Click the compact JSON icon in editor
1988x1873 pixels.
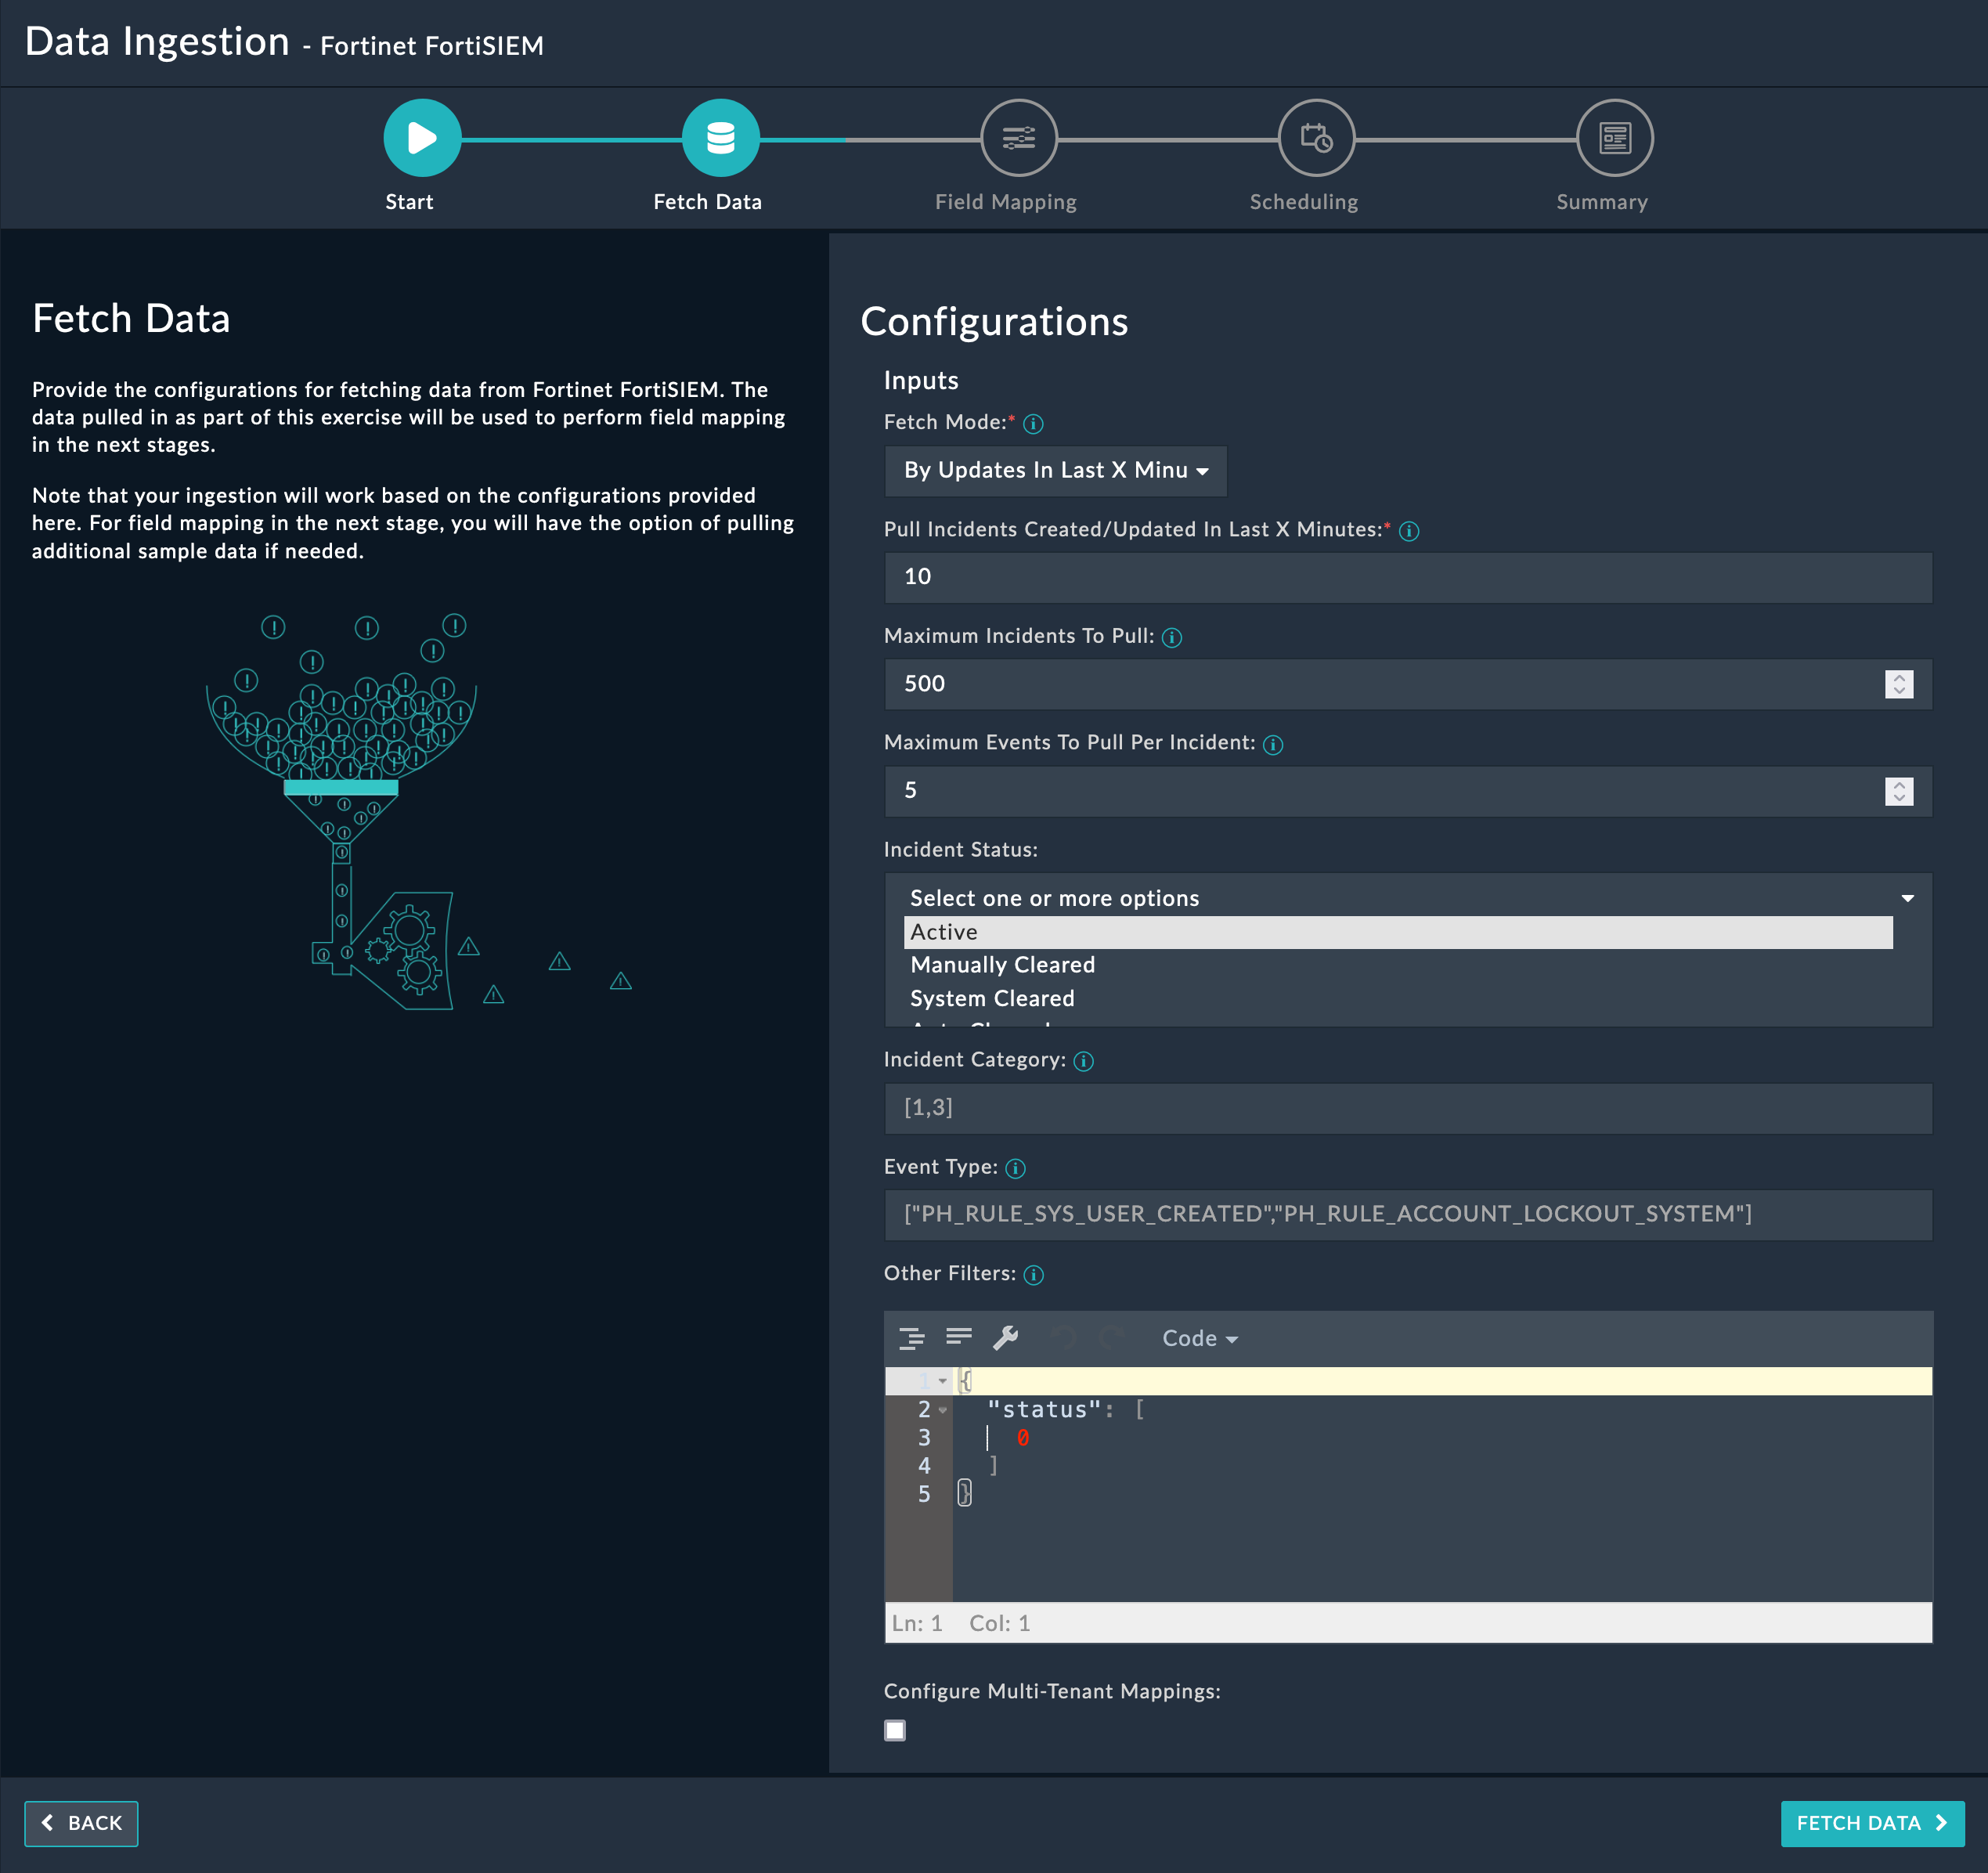click(x=959, y=1338)
